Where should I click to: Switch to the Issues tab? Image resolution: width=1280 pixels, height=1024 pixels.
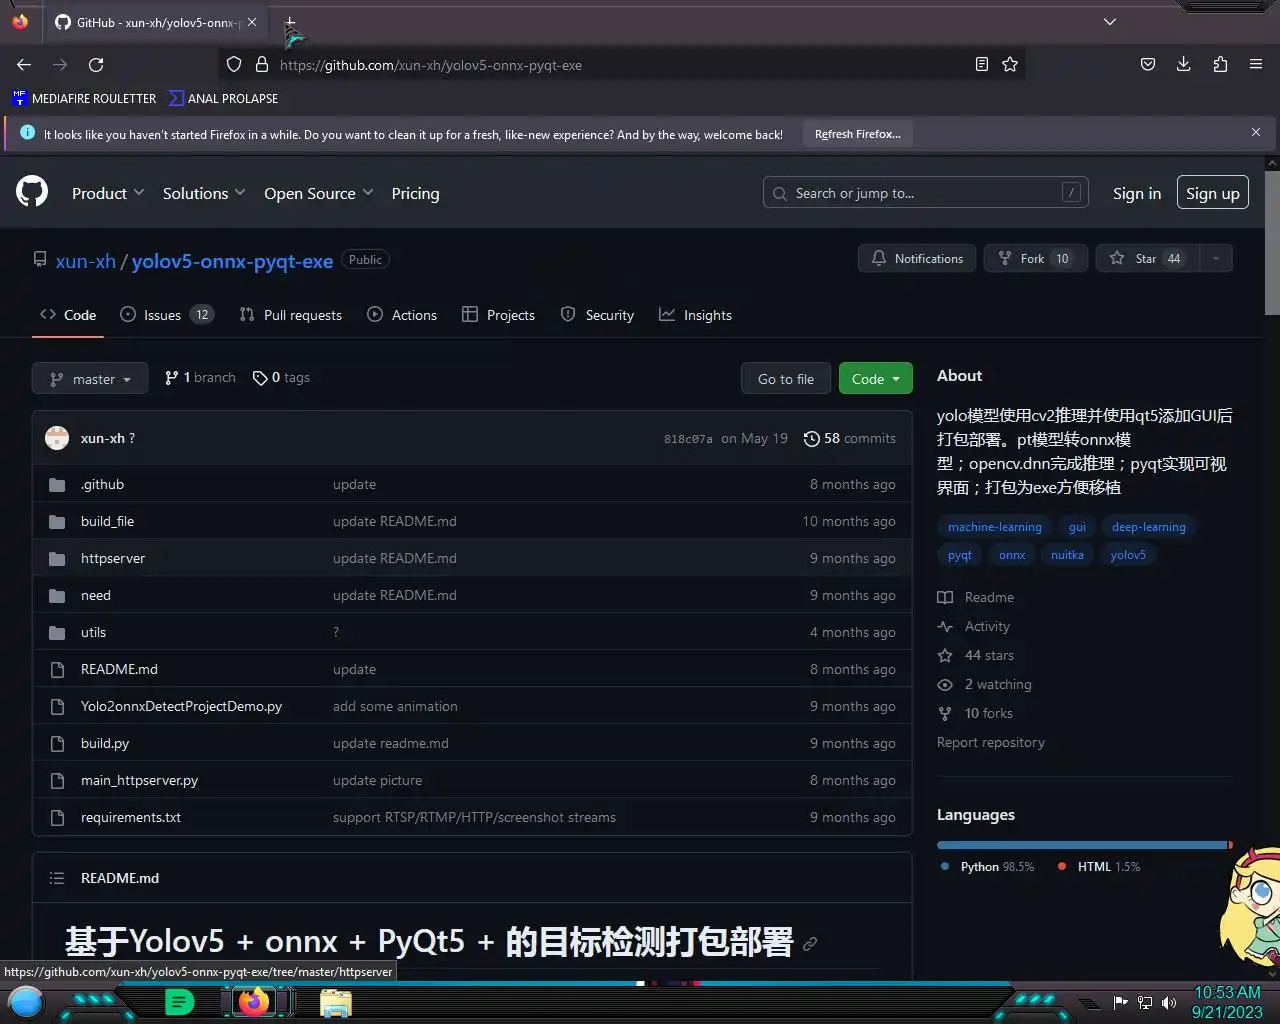166,315
